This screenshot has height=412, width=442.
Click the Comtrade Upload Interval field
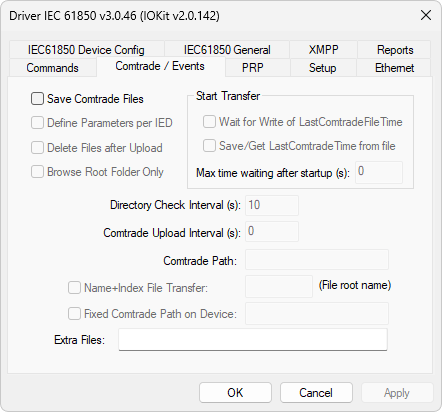[272, 232]
